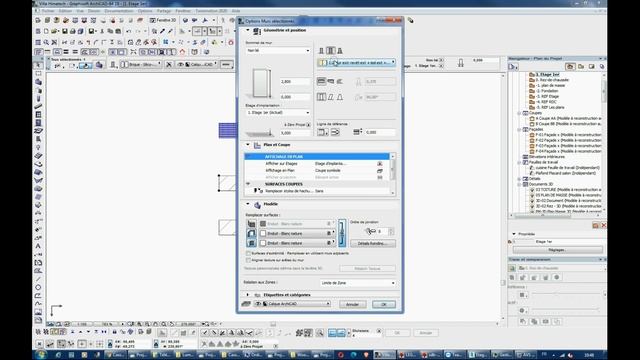Image resolution: width=640 pixels, height=360 pixels.
Task: Open the 'Sommet du mur' dropdown
Action: click(x=278, y=51)
